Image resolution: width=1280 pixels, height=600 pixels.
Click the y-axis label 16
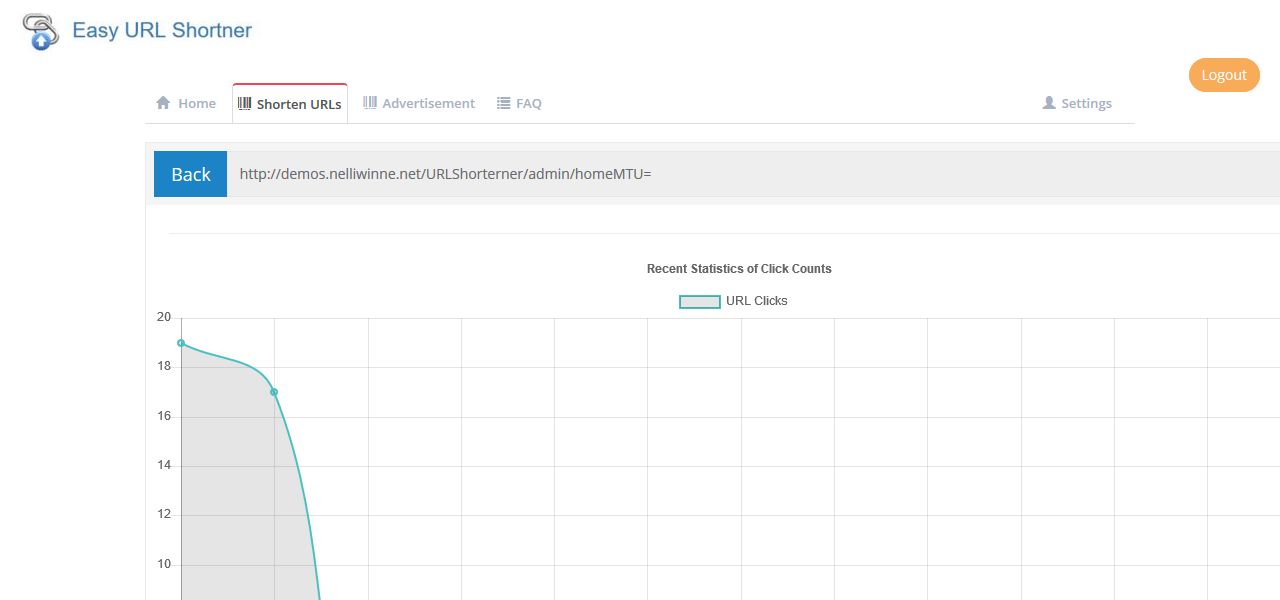[x=164, y=416]
